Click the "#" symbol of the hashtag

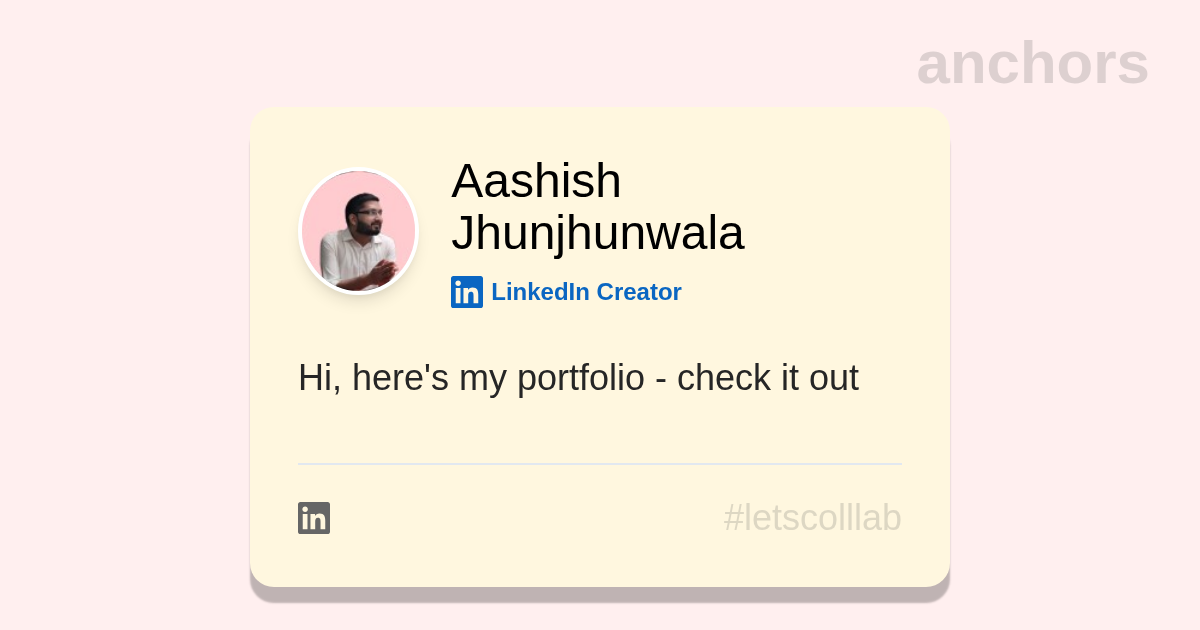pyautogui.click(x=734, y=518)
